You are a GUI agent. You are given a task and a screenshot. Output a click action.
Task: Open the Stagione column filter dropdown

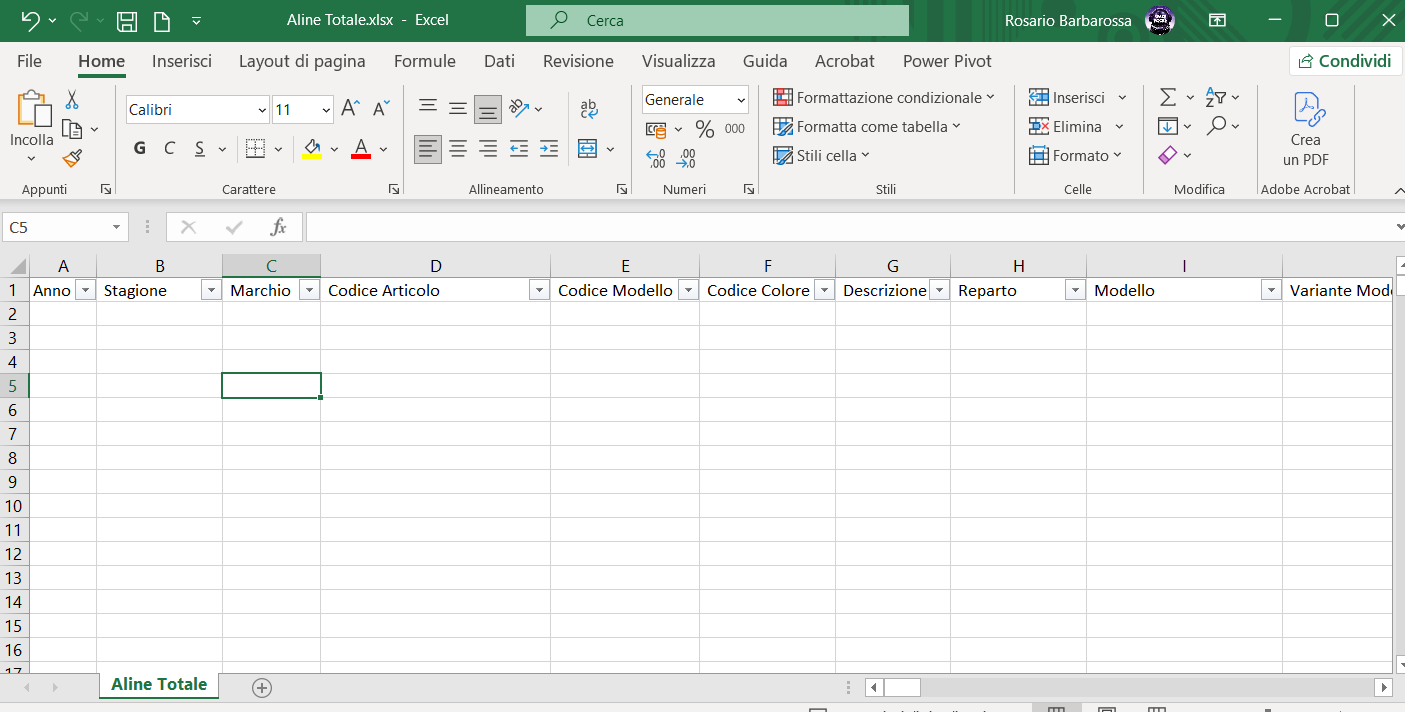click(x=211, y=290)
